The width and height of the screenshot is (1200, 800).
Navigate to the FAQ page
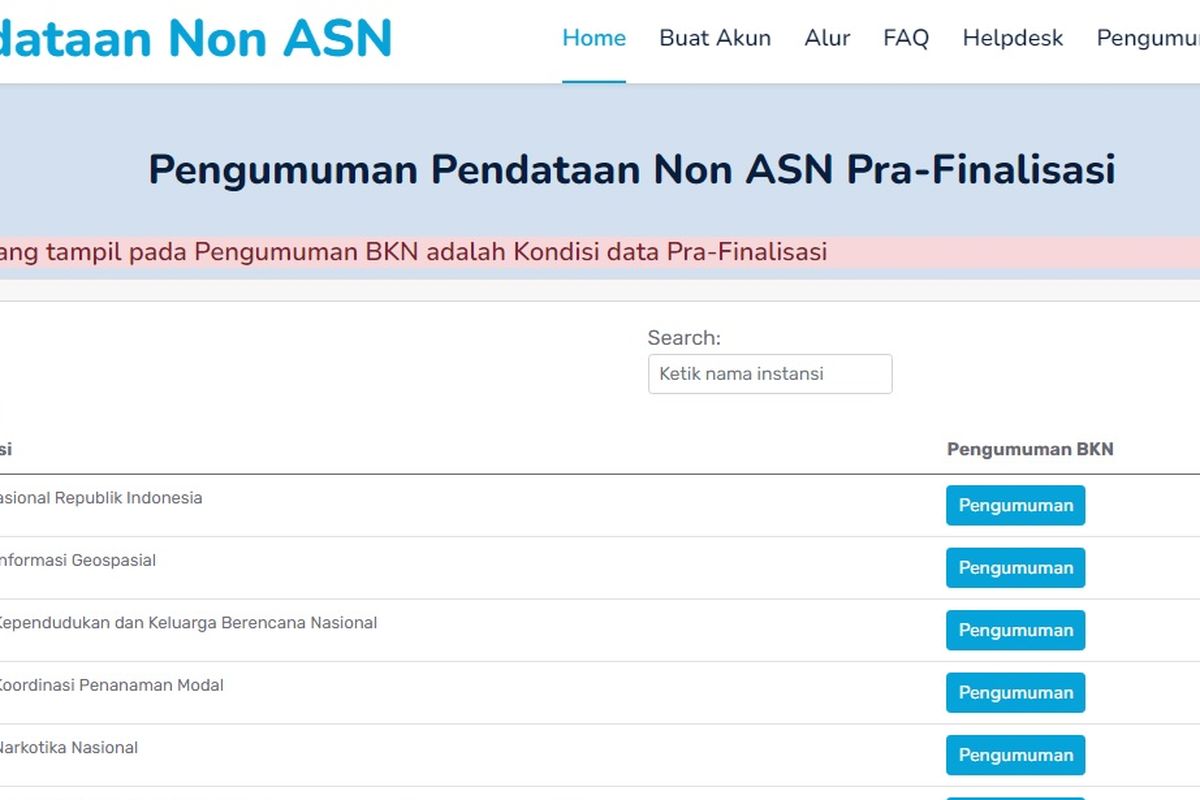click(906, 39)
